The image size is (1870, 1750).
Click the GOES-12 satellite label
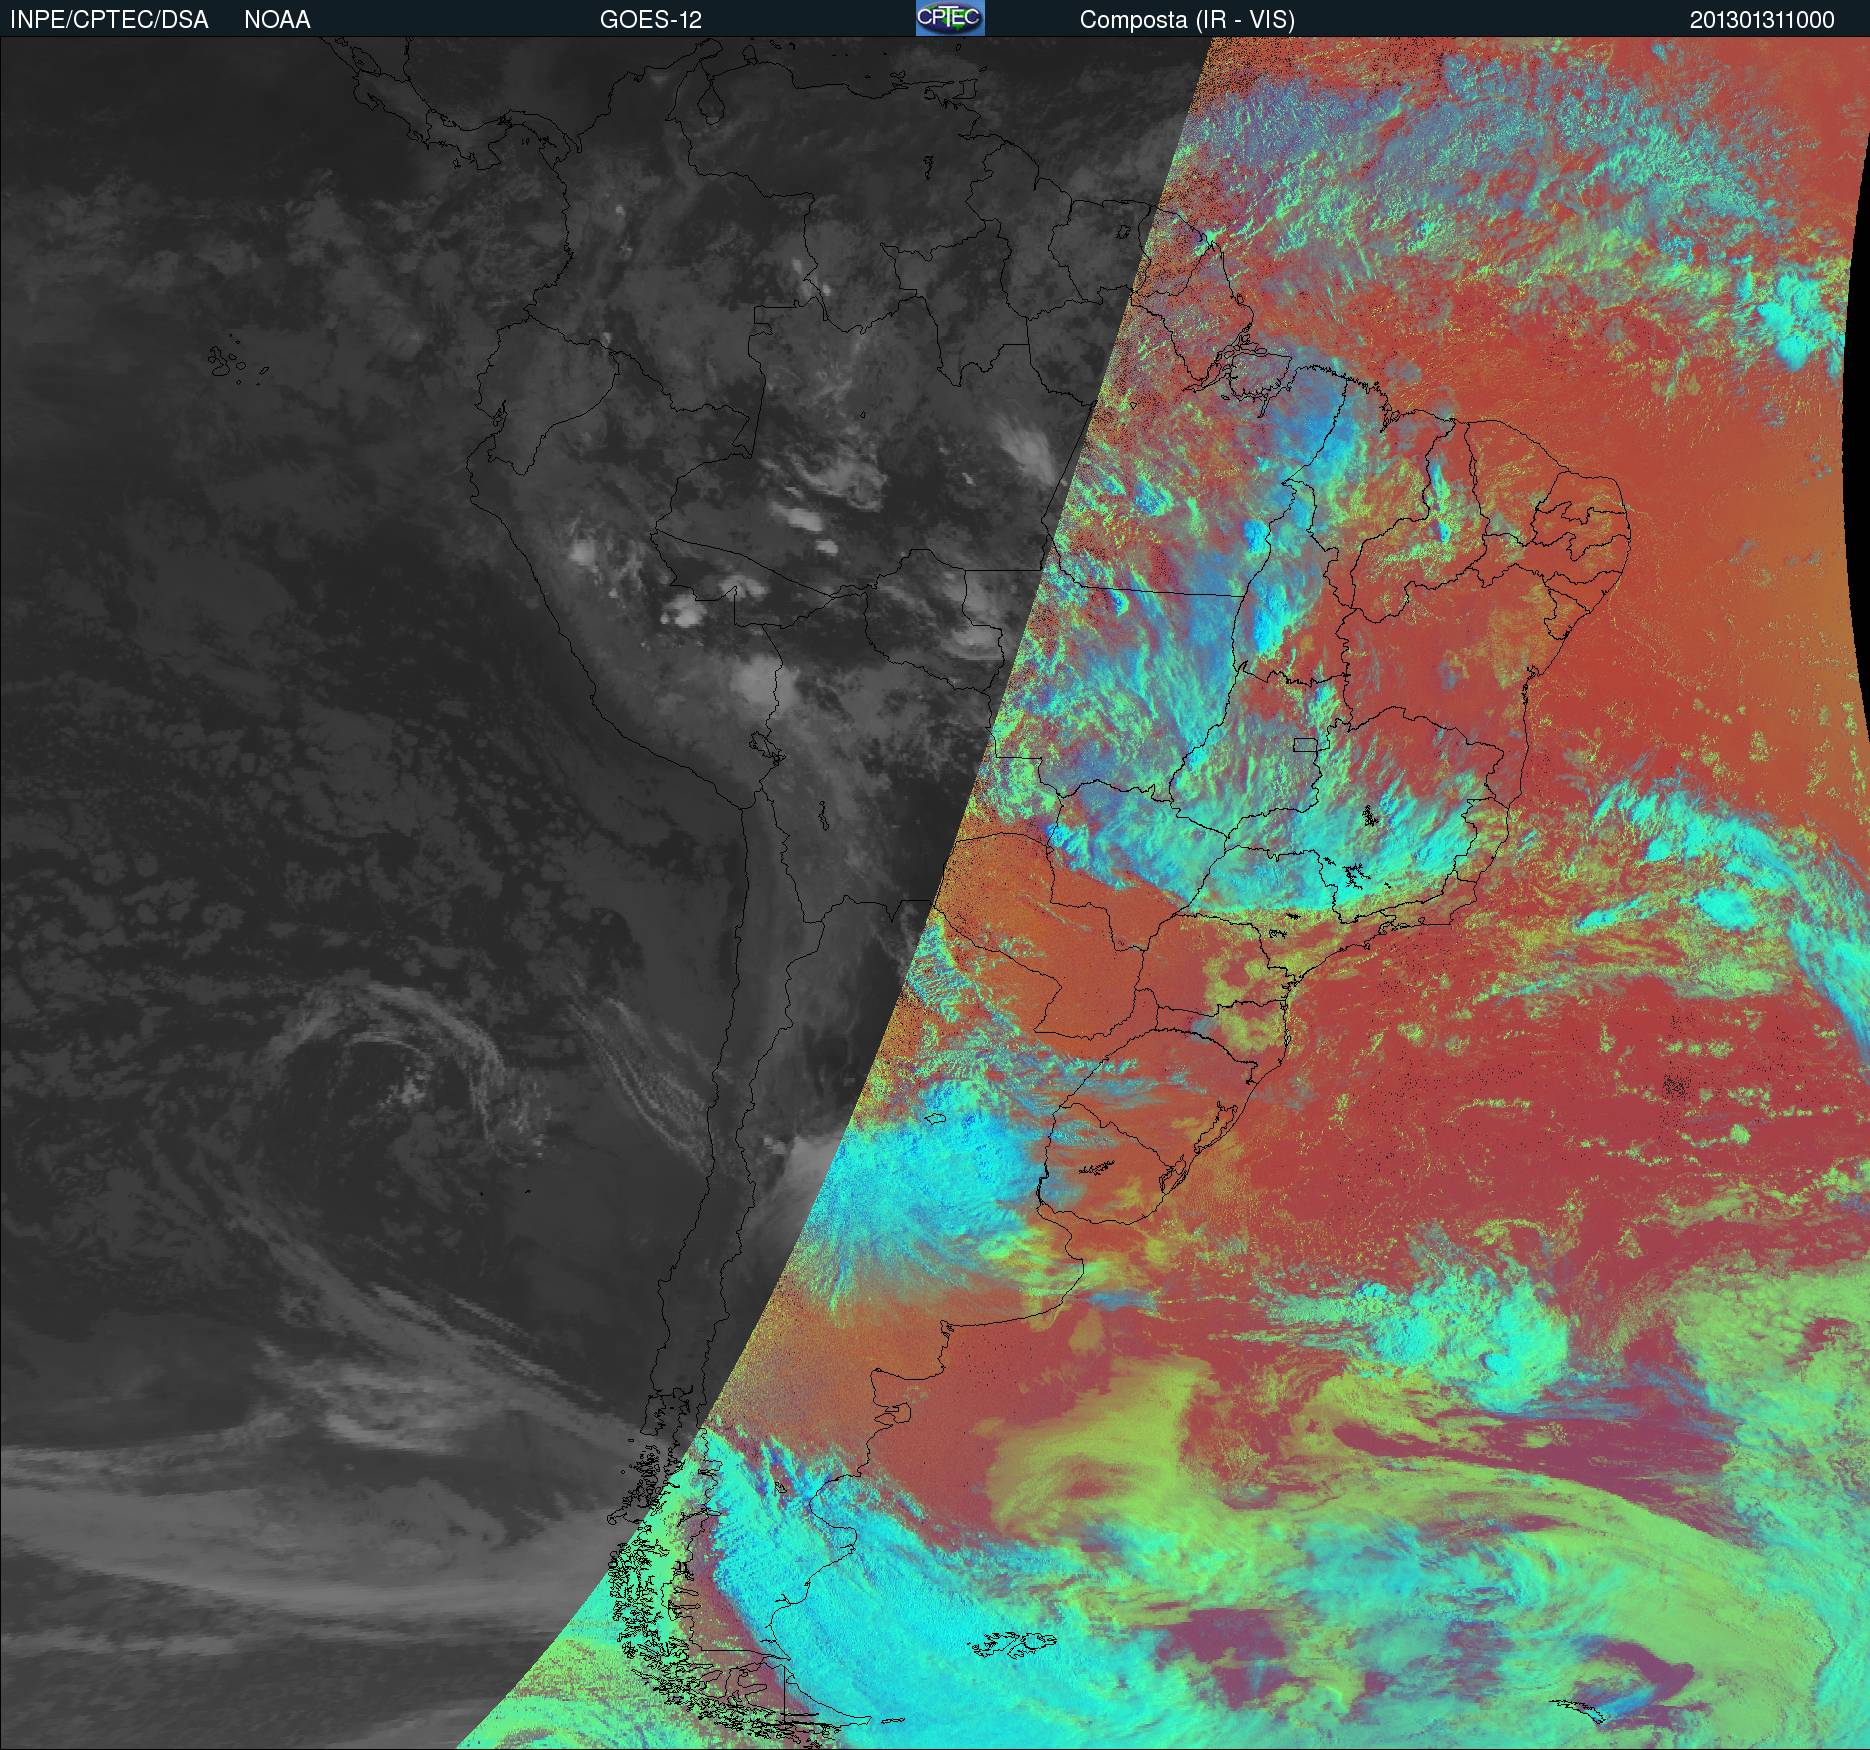point(650,20)
